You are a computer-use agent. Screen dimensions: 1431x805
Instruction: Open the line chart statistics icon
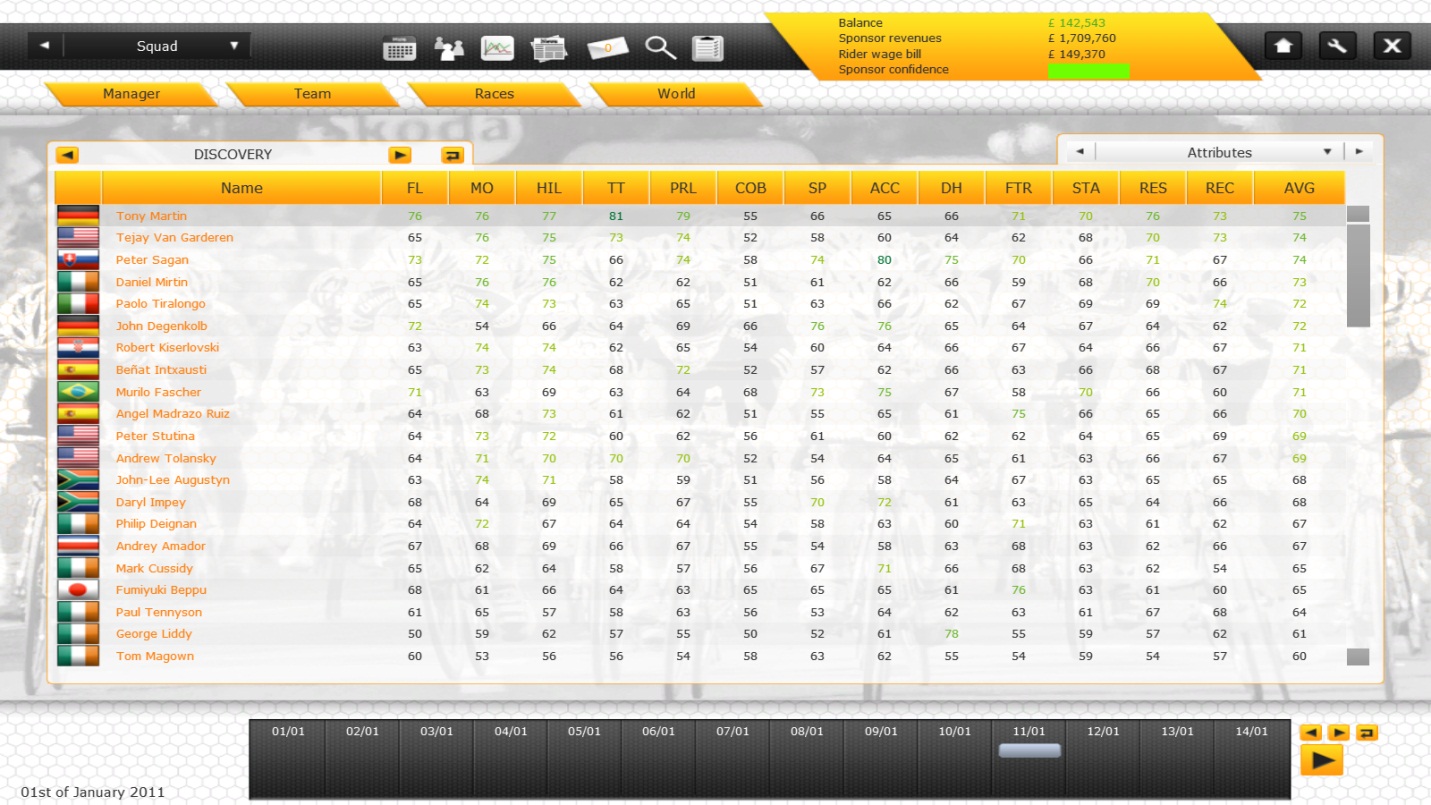pos(497,48)
